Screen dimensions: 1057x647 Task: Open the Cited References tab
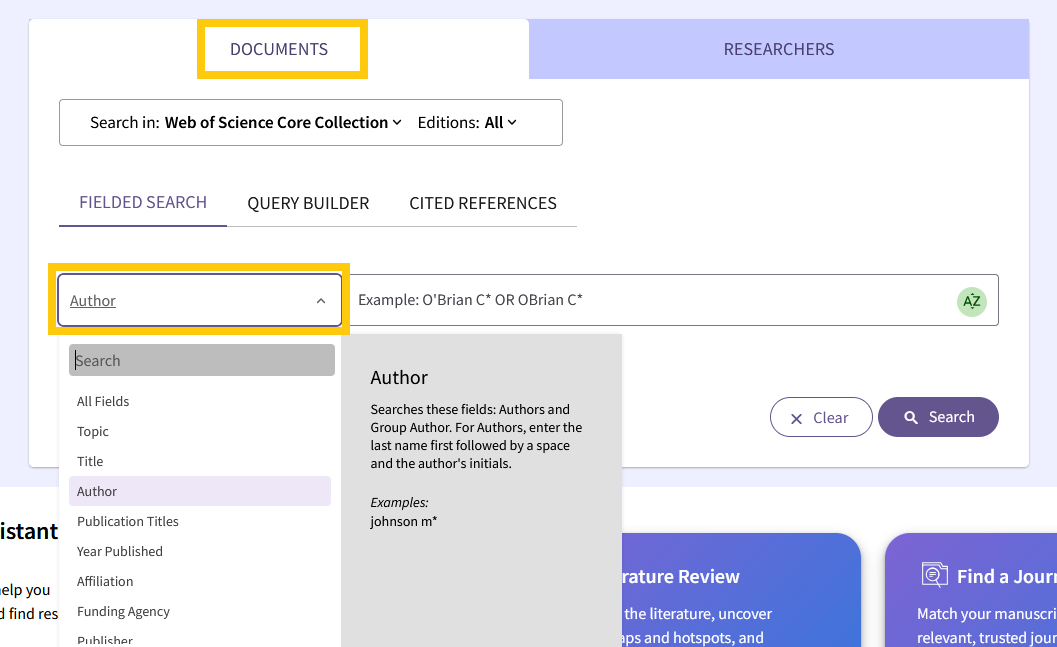pos(483,204)
